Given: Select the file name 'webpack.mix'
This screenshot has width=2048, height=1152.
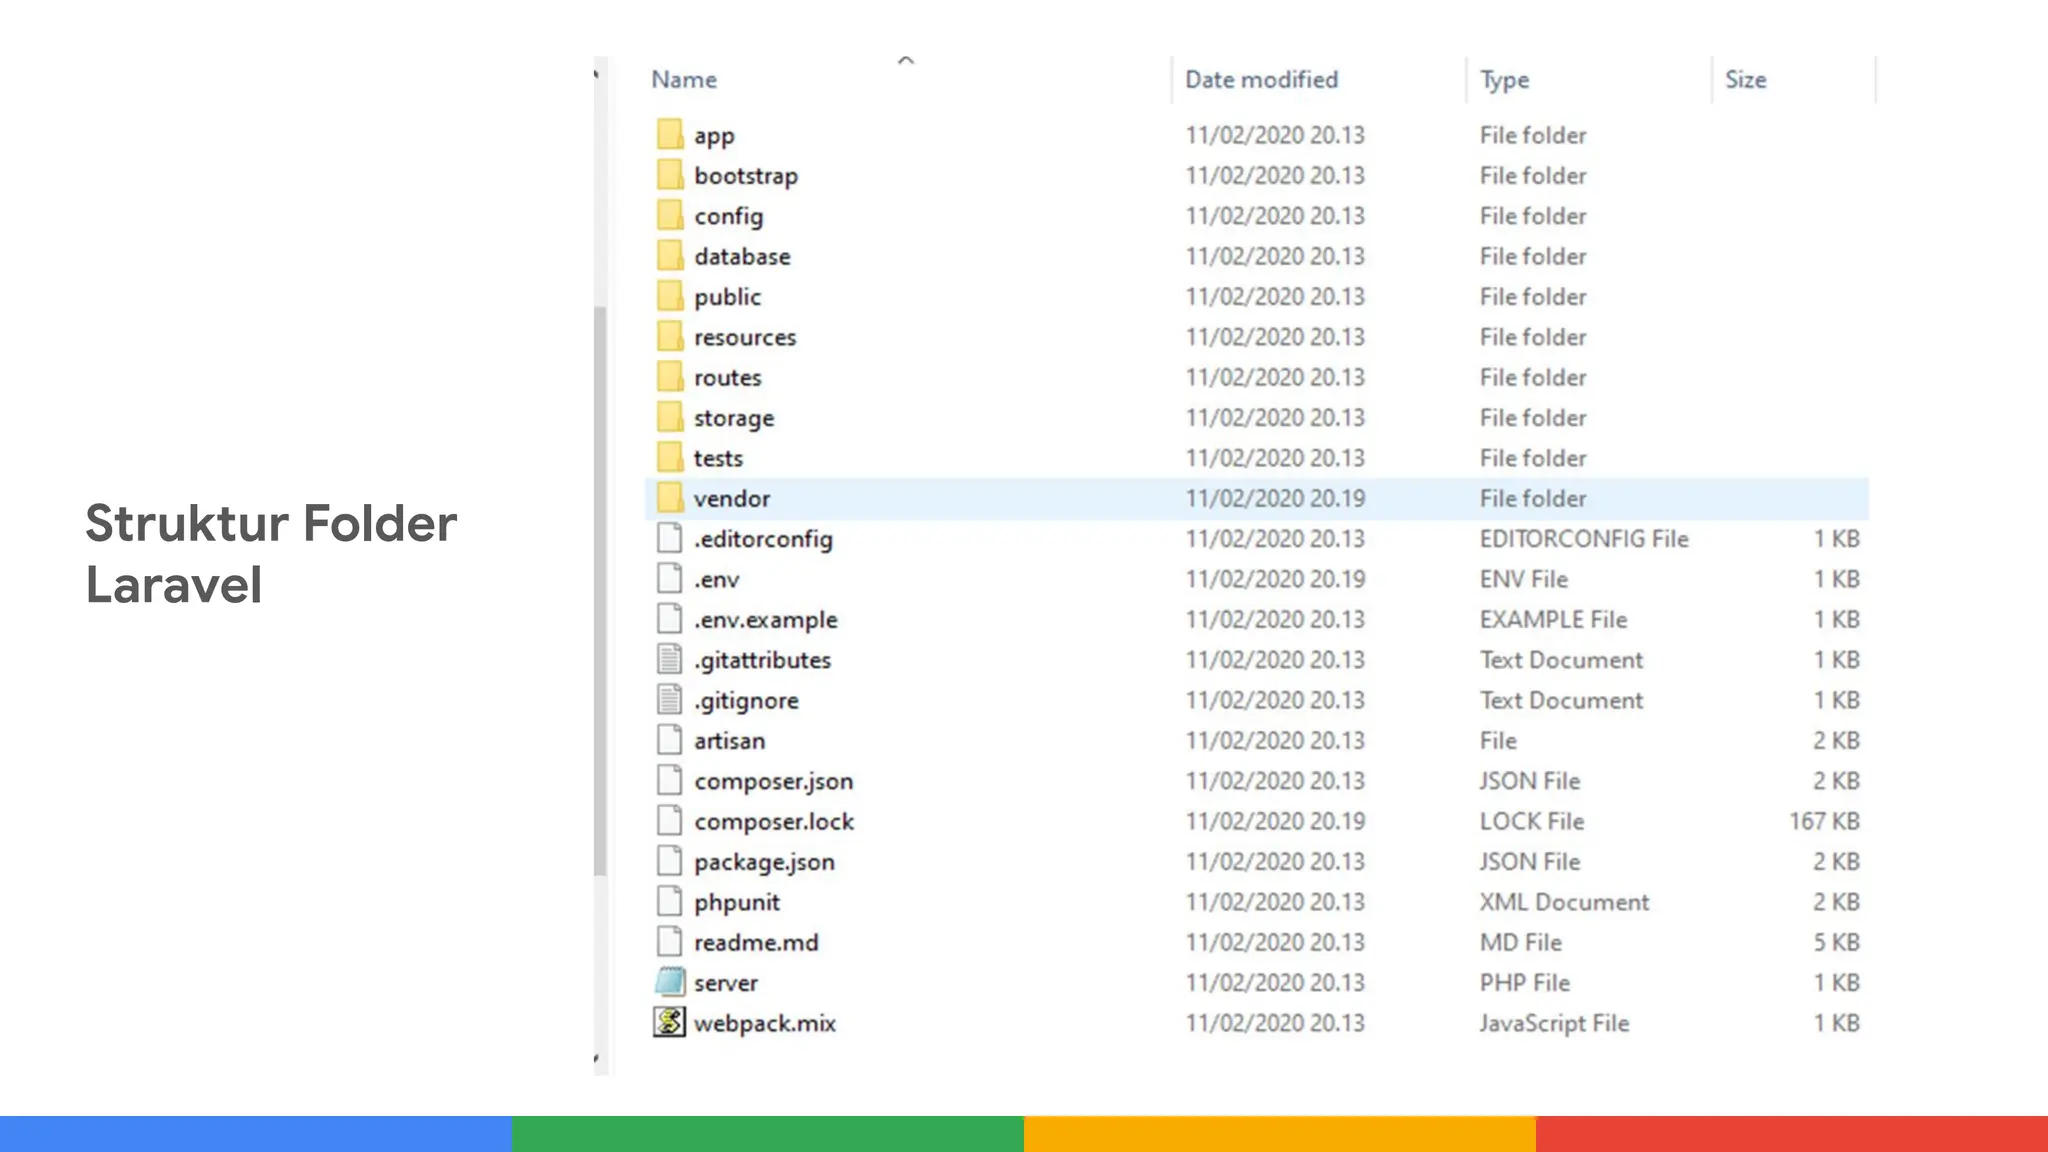Looking at the screenshot, I should point(765,1023).
